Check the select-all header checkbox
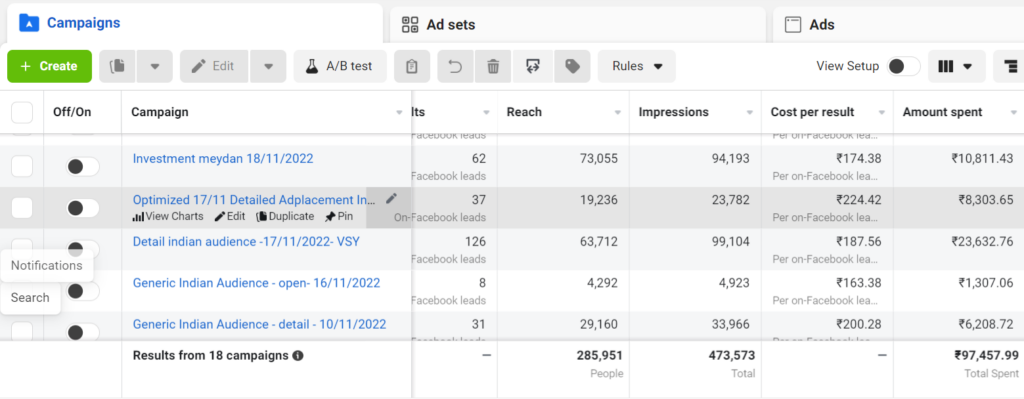Screen dimensions: 1024x399 point(22,112)
